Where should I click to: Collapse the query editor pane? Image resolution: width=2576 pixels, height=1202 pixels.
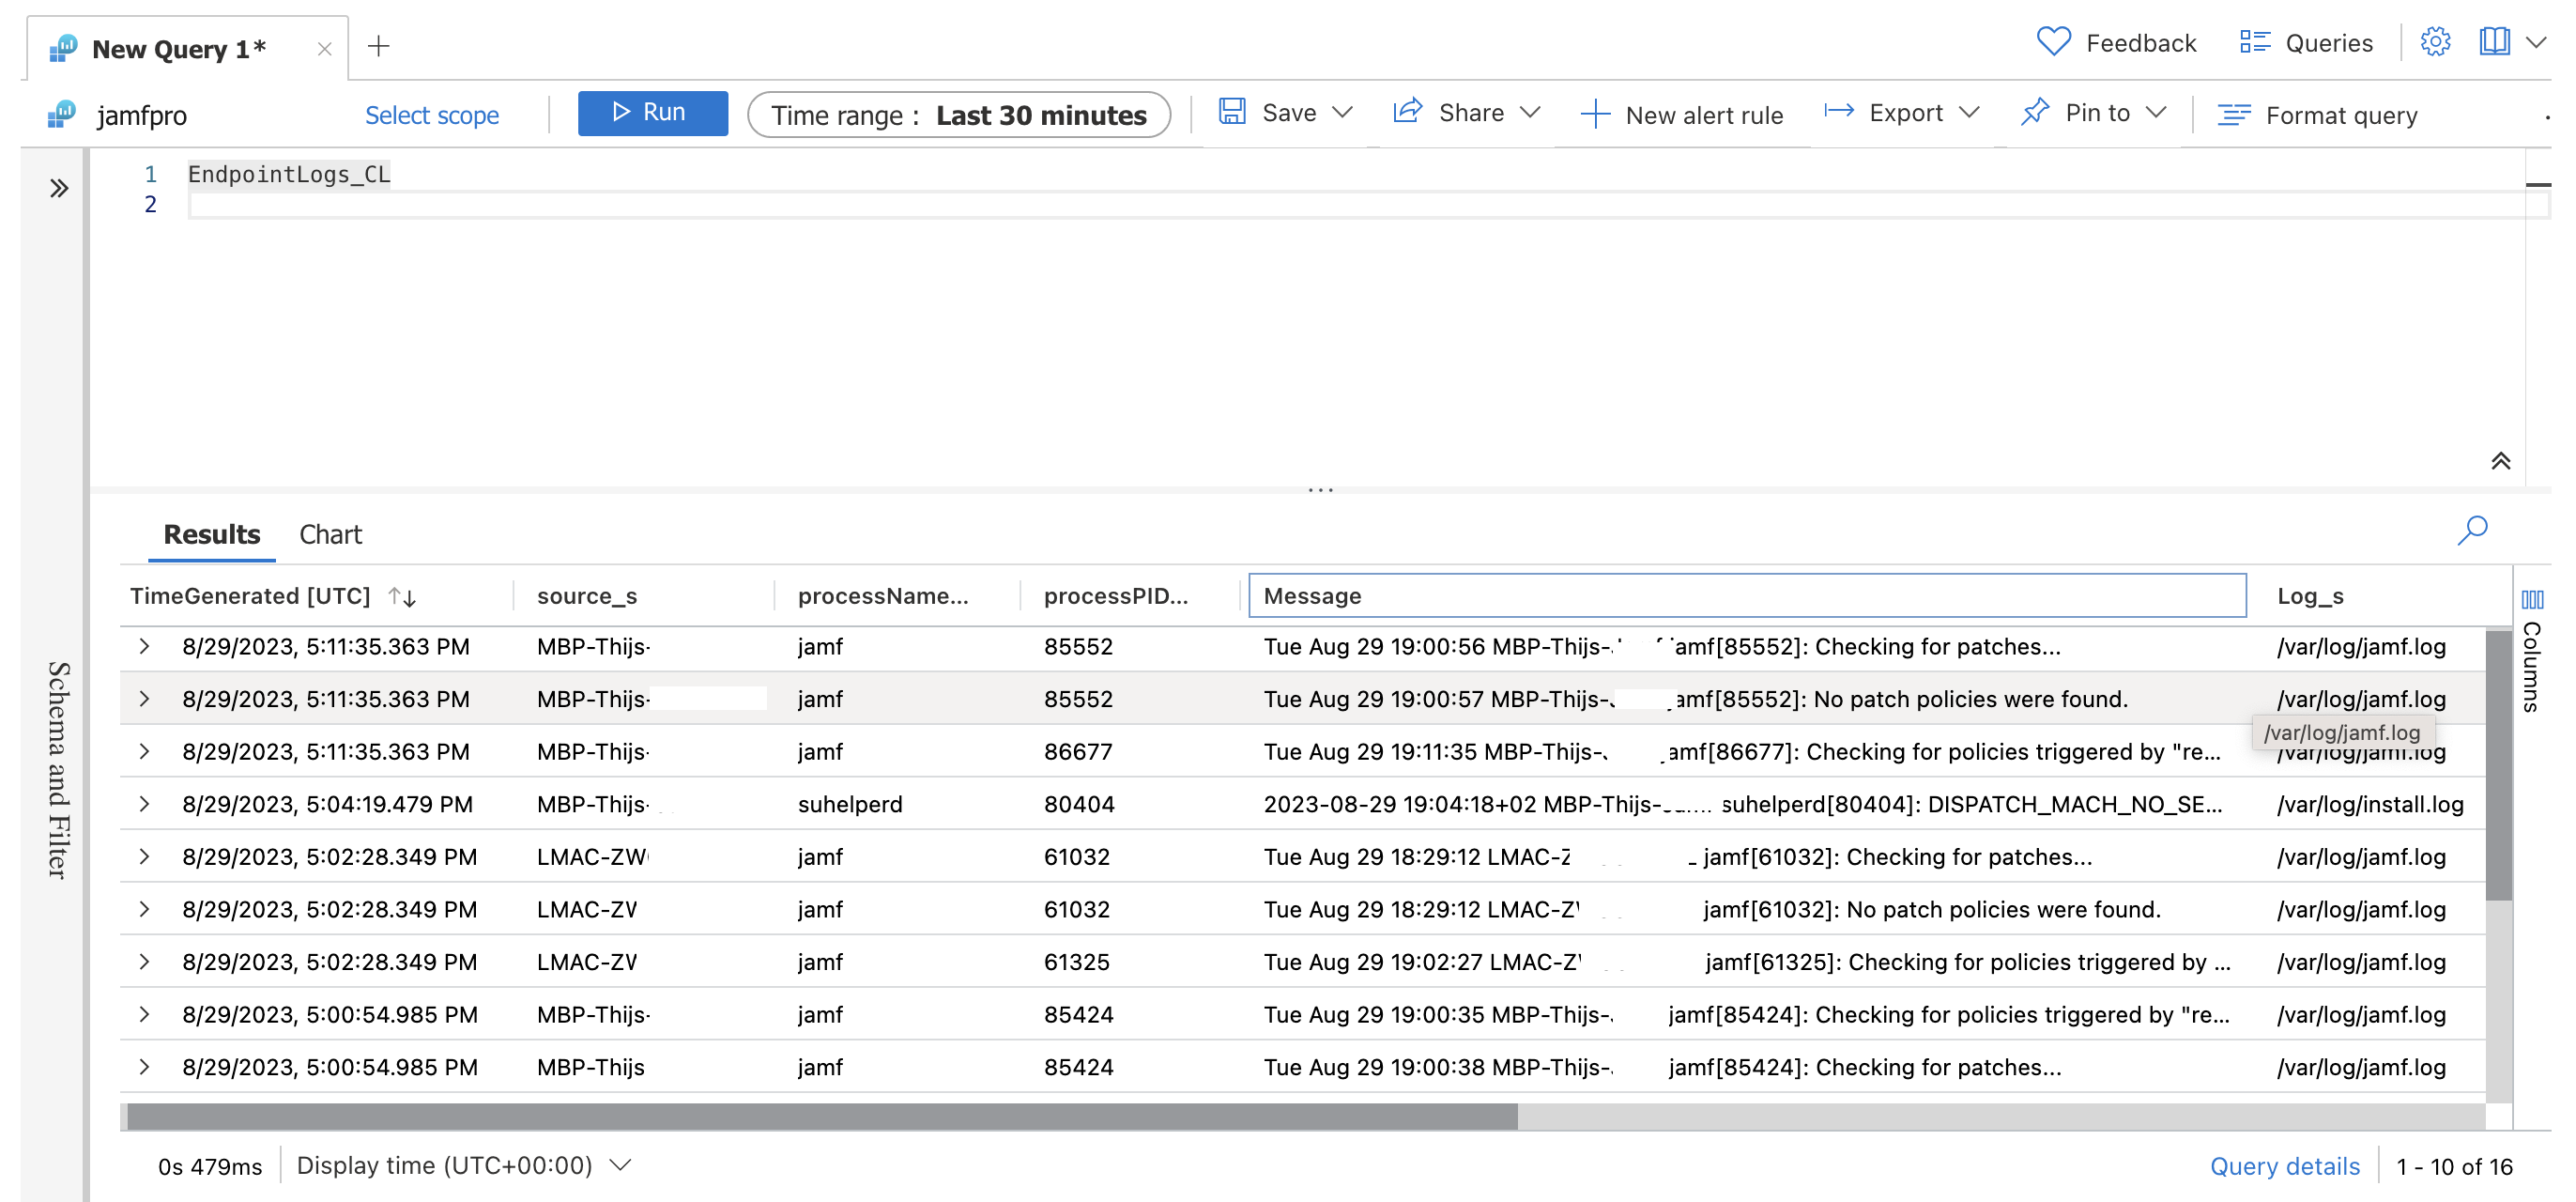pos(2500,461)
